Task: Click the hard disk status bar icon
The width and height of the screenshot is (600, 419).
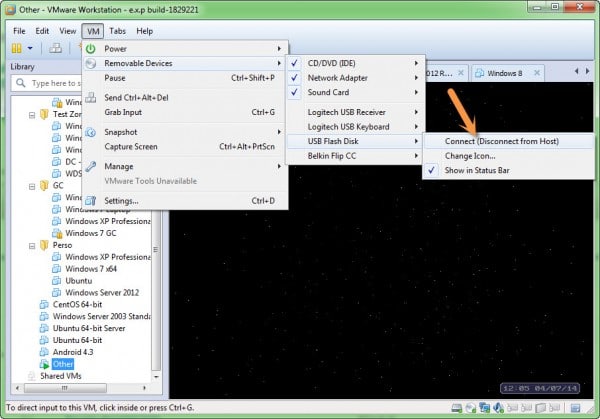Action: 457,408
